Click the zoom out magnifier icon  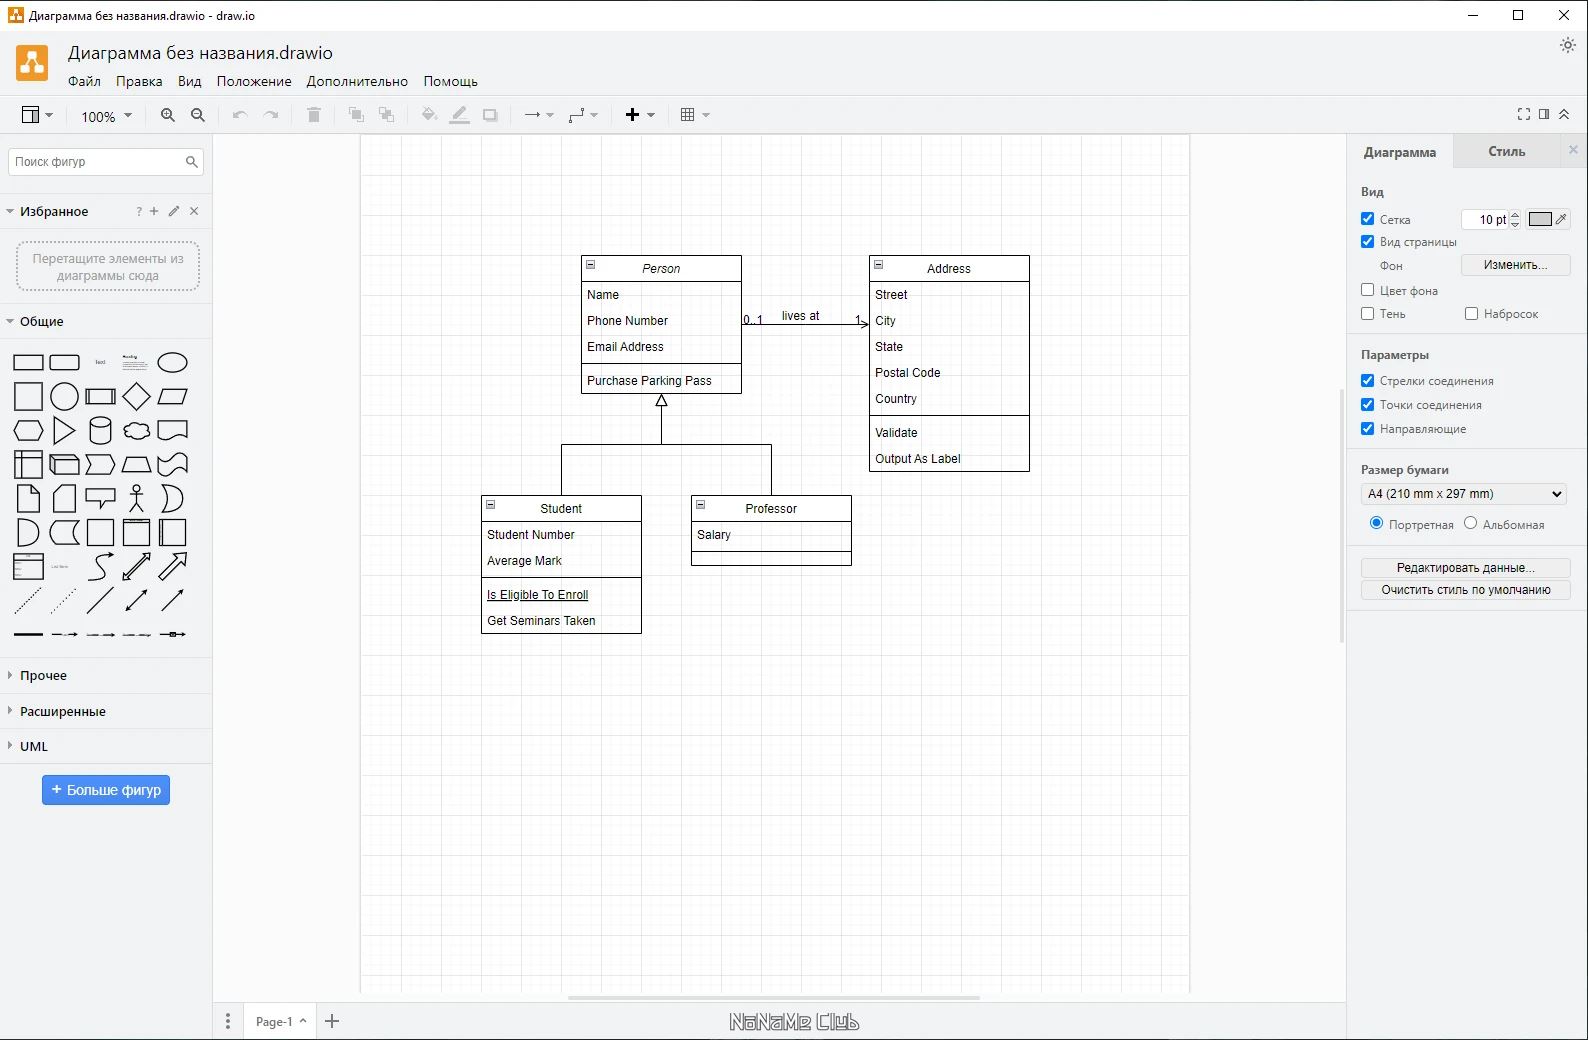[198, 115]
